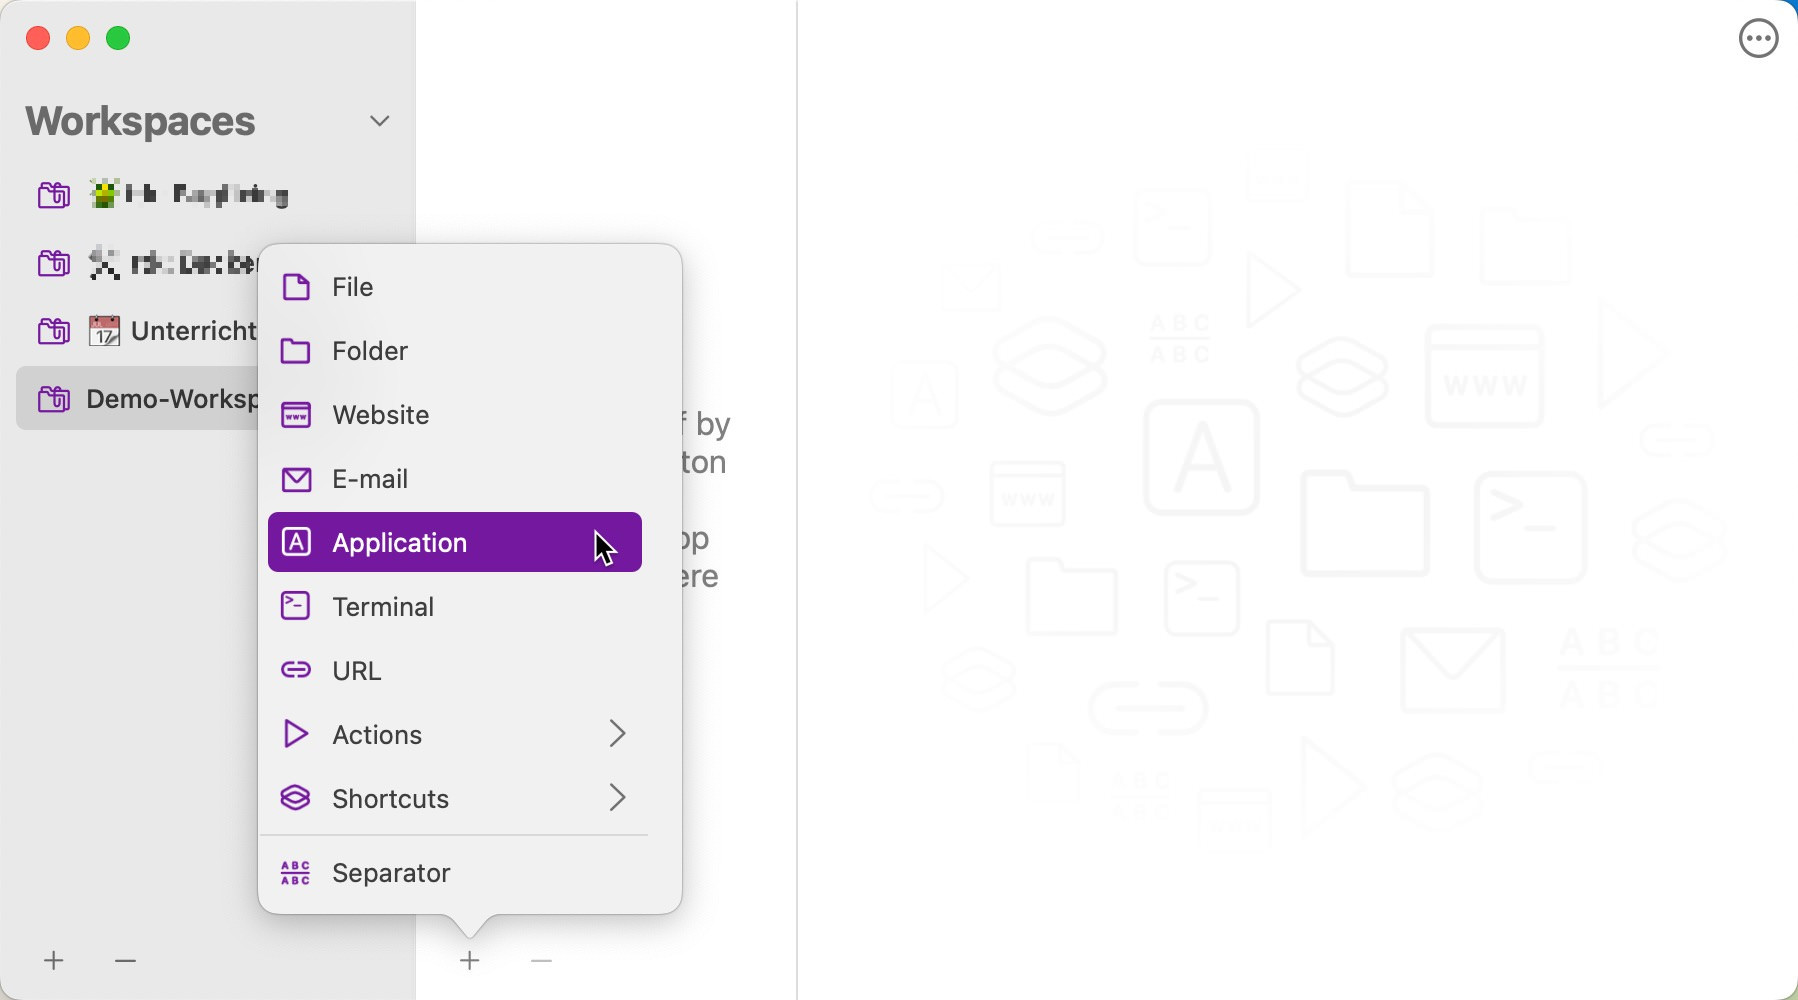Expand the Actions submenu arrow

point(618,734)
